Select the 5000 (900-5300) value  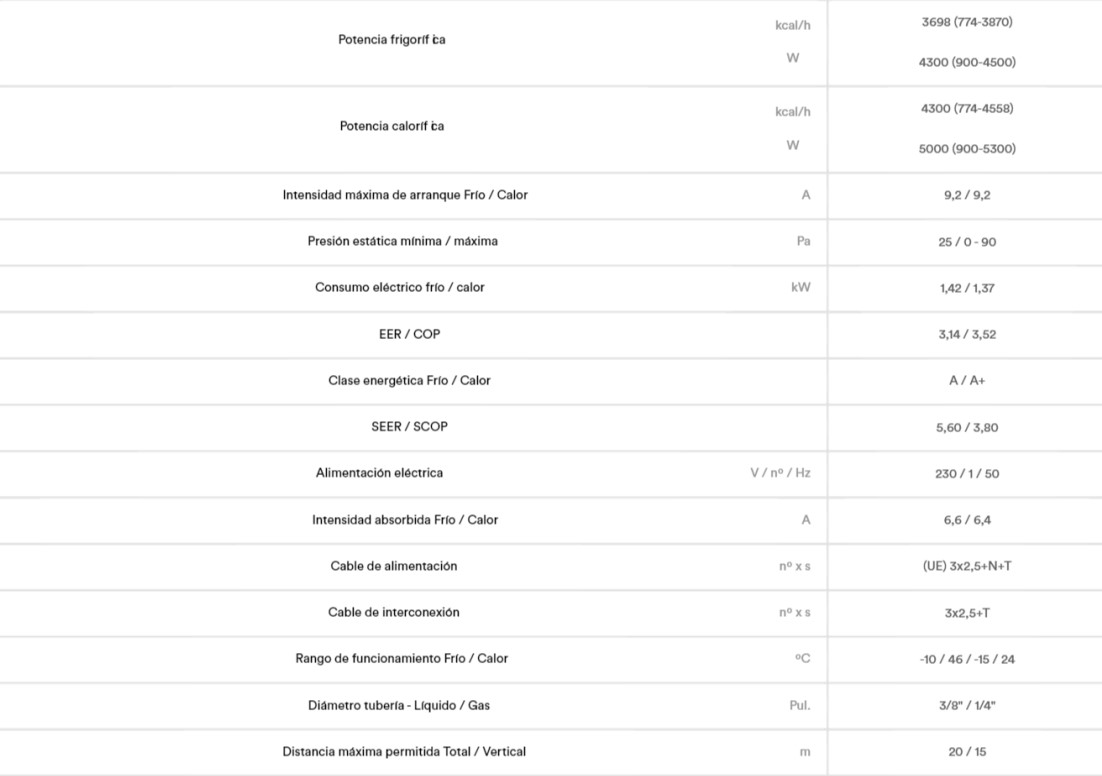point(967,149)
